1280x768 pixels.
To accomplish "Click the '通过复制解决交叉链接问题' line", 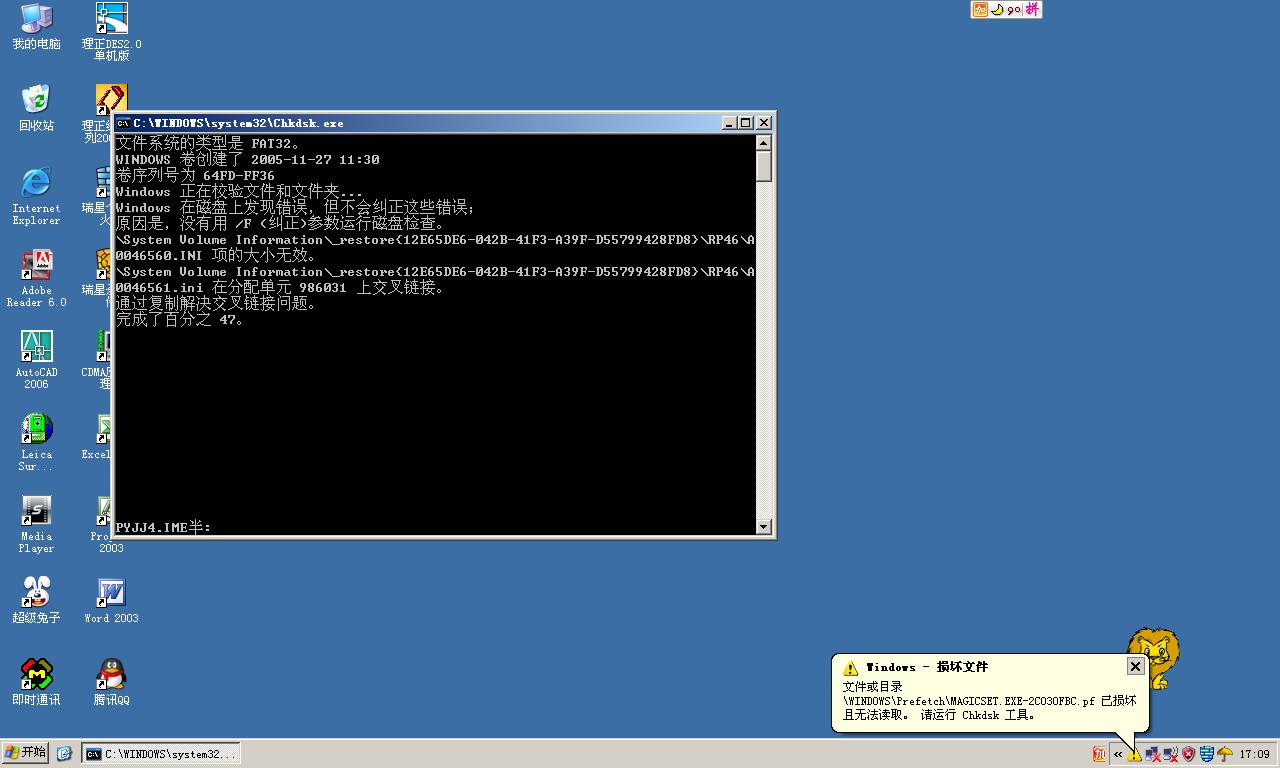I will pyautogui.click(x=216, y=304).
